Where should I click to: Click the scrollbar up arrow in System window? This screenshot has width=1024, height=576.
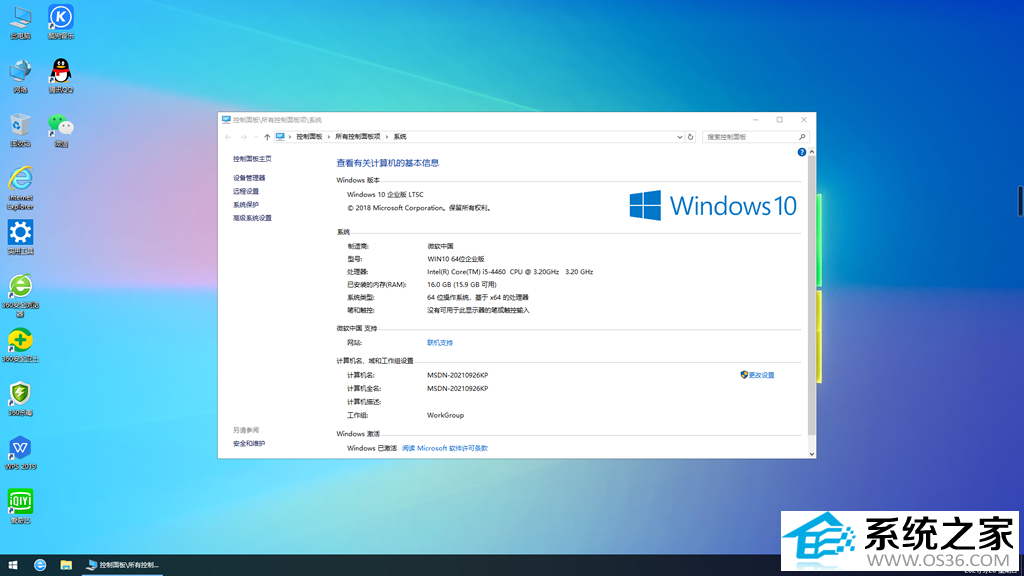(x=812, y=152)
